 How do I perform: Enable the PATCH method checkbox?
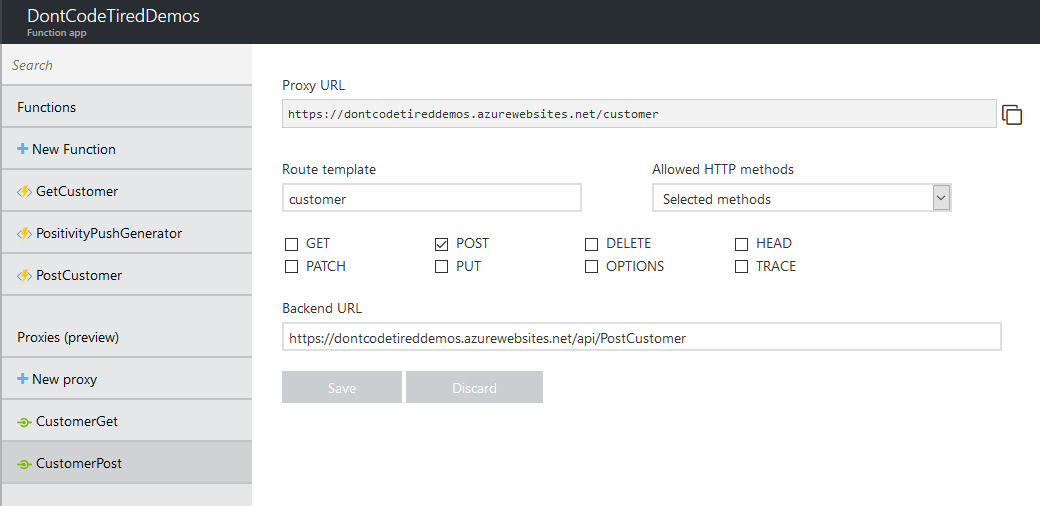pyautogui.click(x=291, y=267)
